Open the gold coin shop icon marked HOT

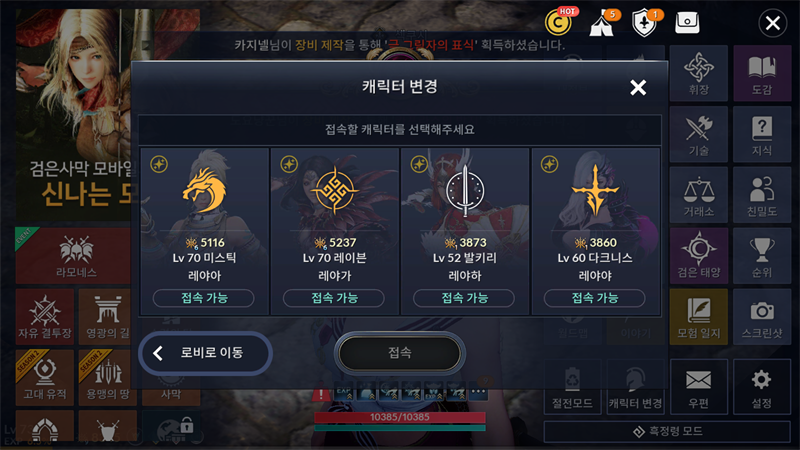click(x=559, y=22)
